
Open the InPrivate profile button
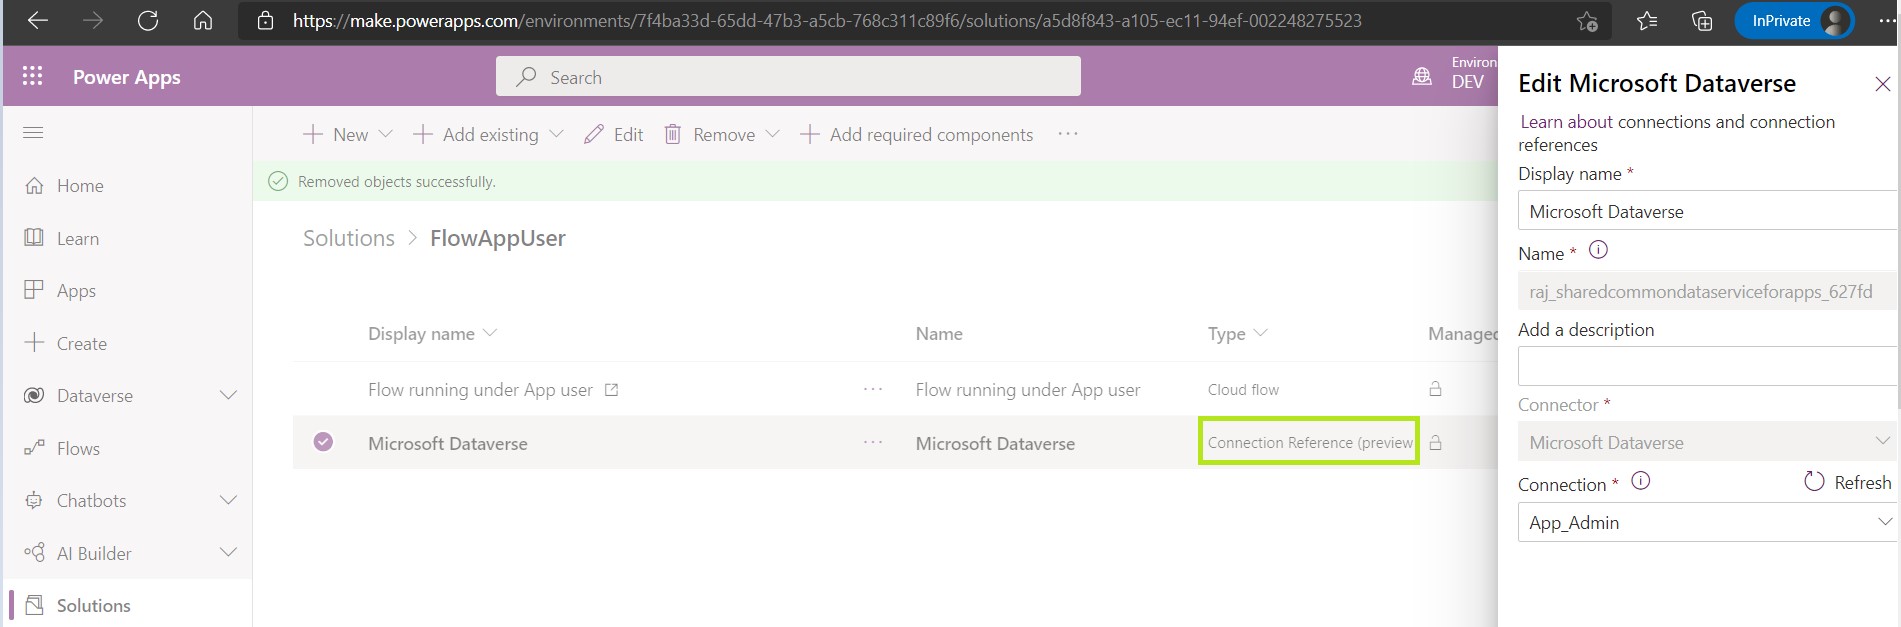point(1794,21)
